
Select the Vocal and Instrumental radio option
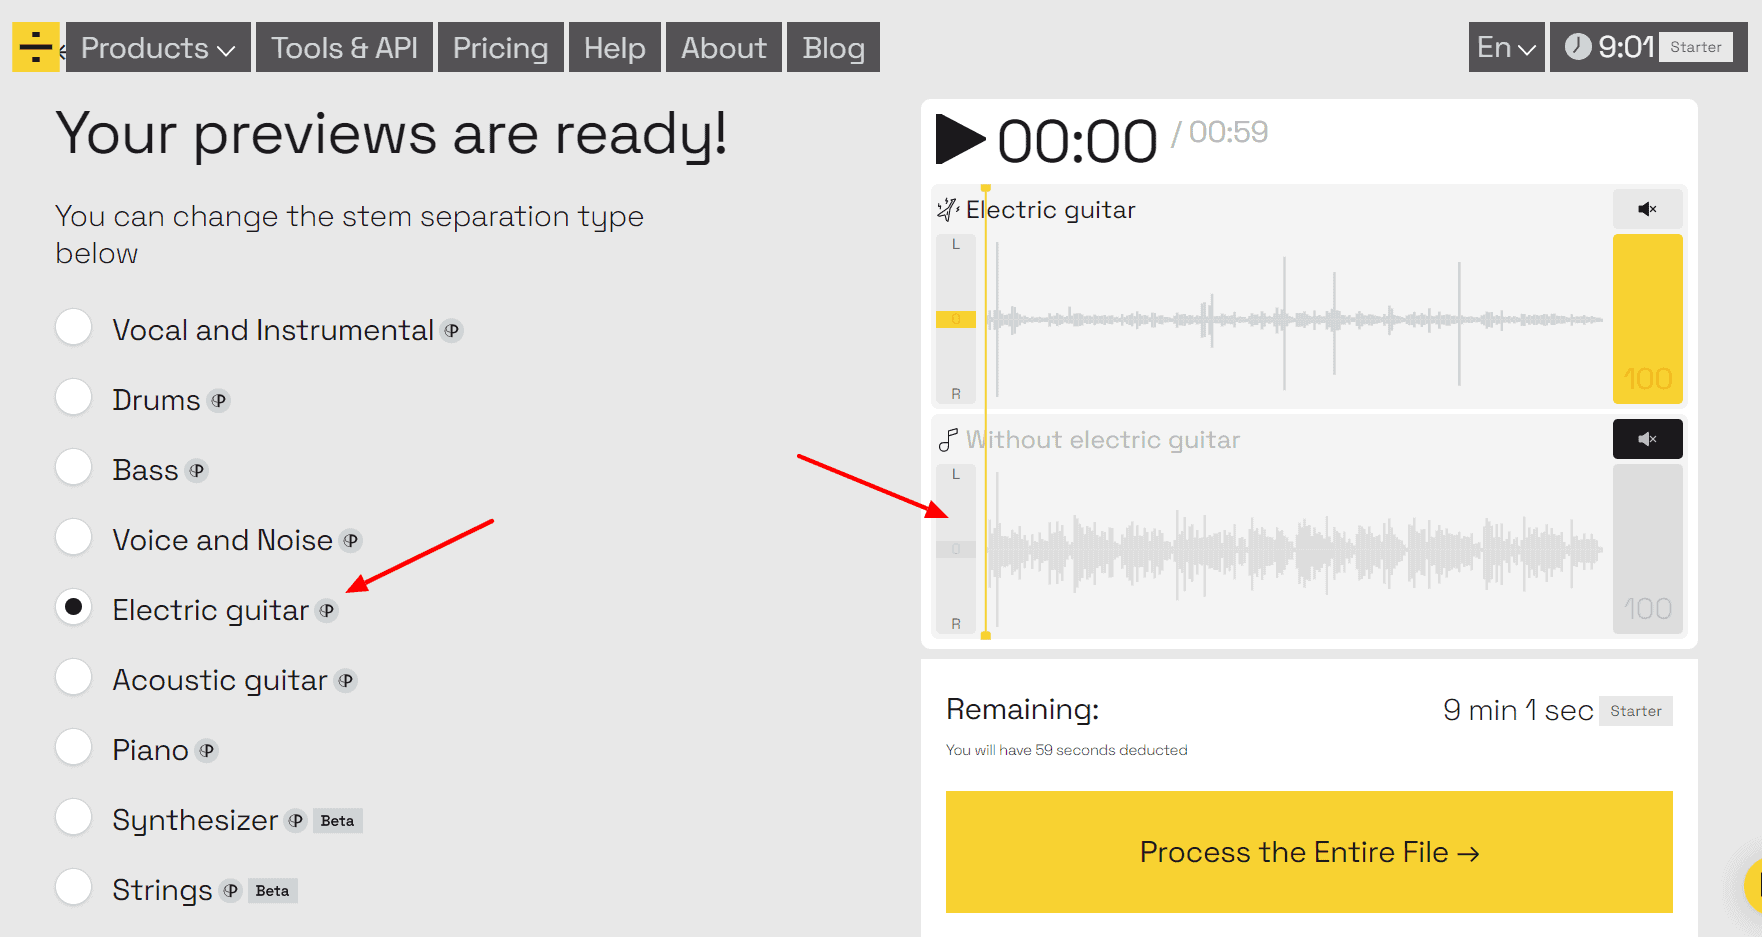click(74, 327)
